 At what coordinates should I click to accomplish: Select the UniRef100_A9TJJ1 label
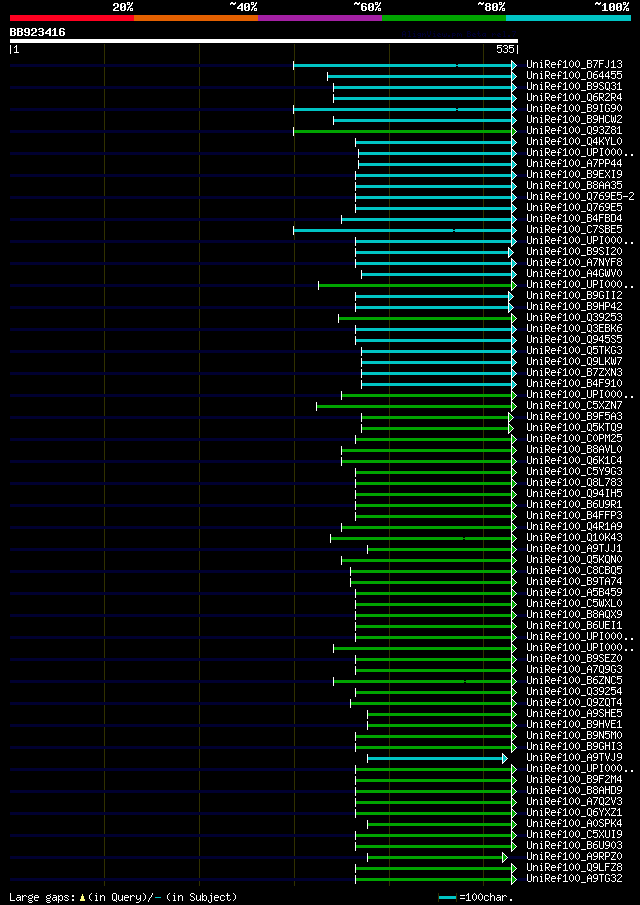click(574, 548)
